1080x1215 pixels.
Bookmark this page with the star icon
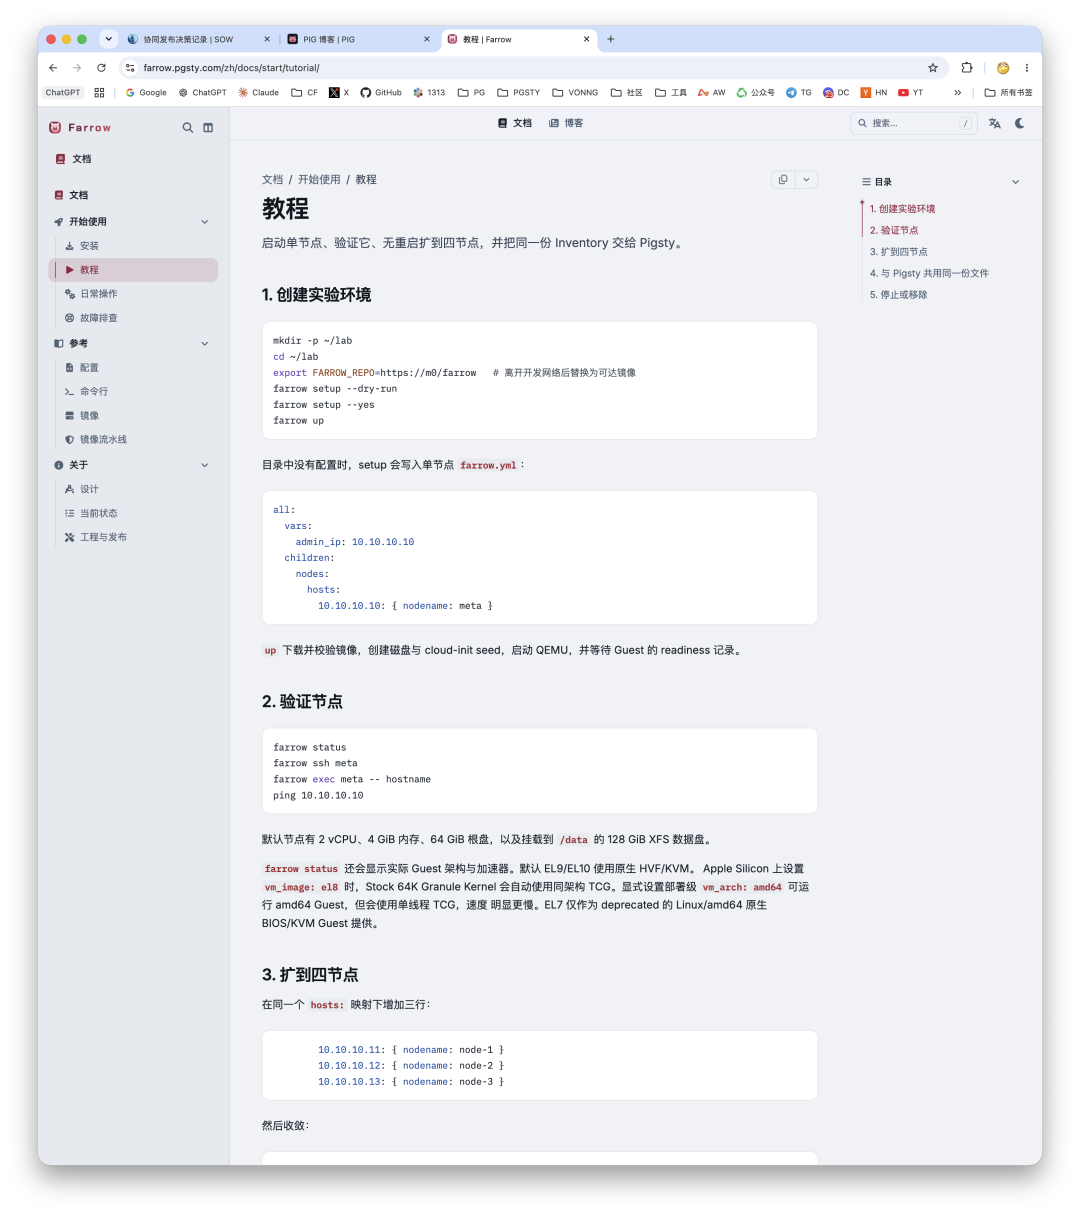point(933,68)
